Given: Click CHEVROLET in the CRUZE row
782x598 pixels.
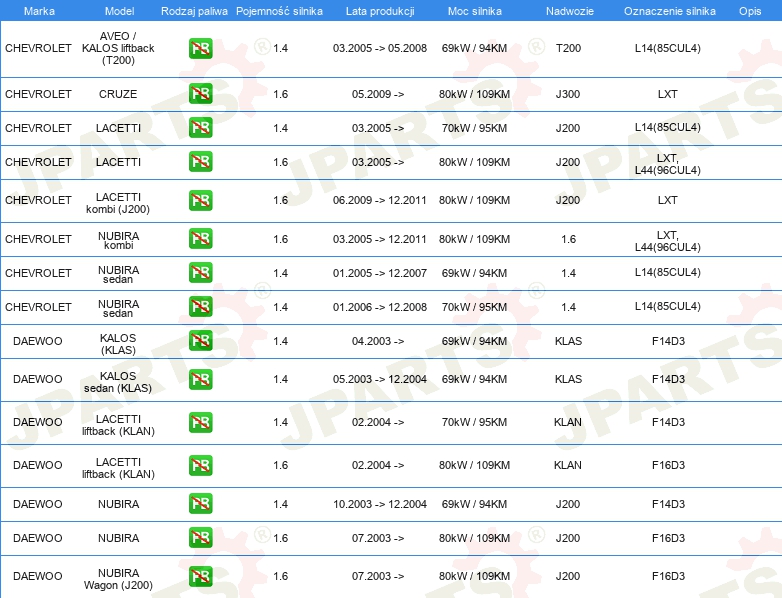Looking at the screenshot, I should [x=38, y=94].
